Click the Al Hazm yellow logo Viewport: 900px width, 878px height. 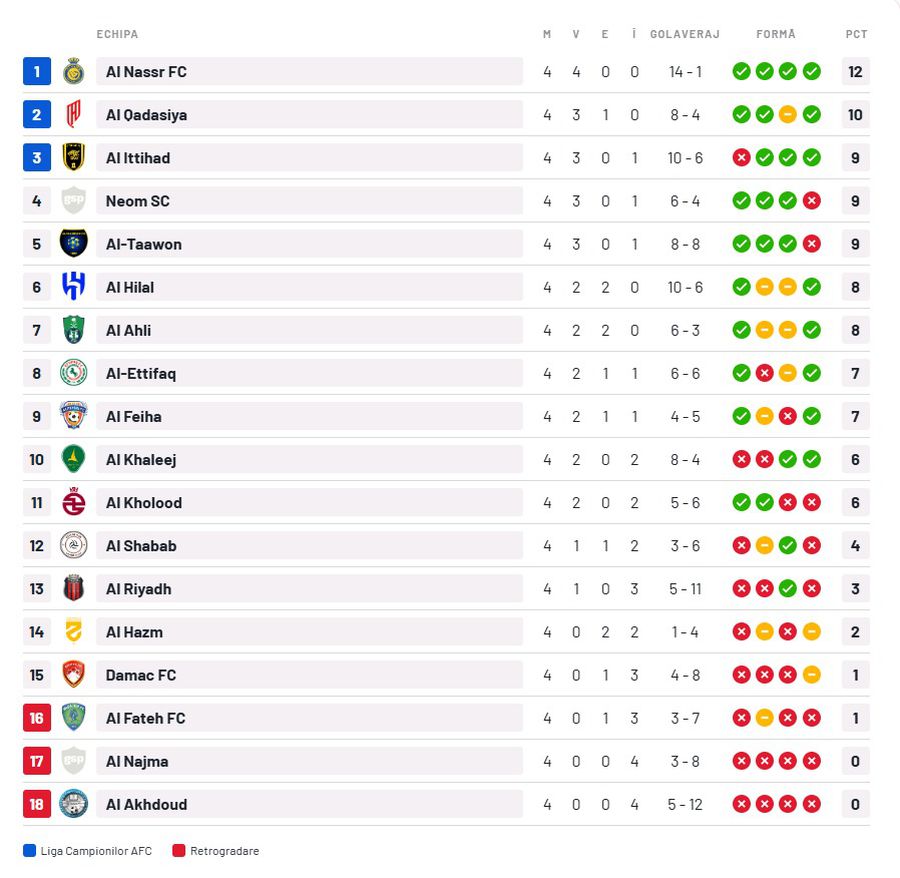[x=73, y=631]
